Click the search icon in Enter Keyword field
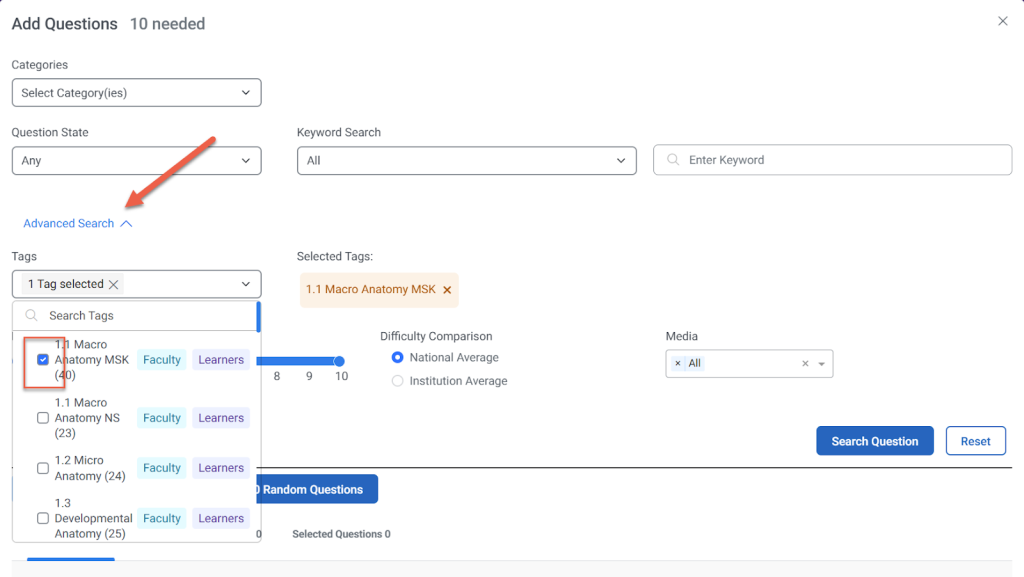The height and width of the screenshot is (577, 1024). 672,160
